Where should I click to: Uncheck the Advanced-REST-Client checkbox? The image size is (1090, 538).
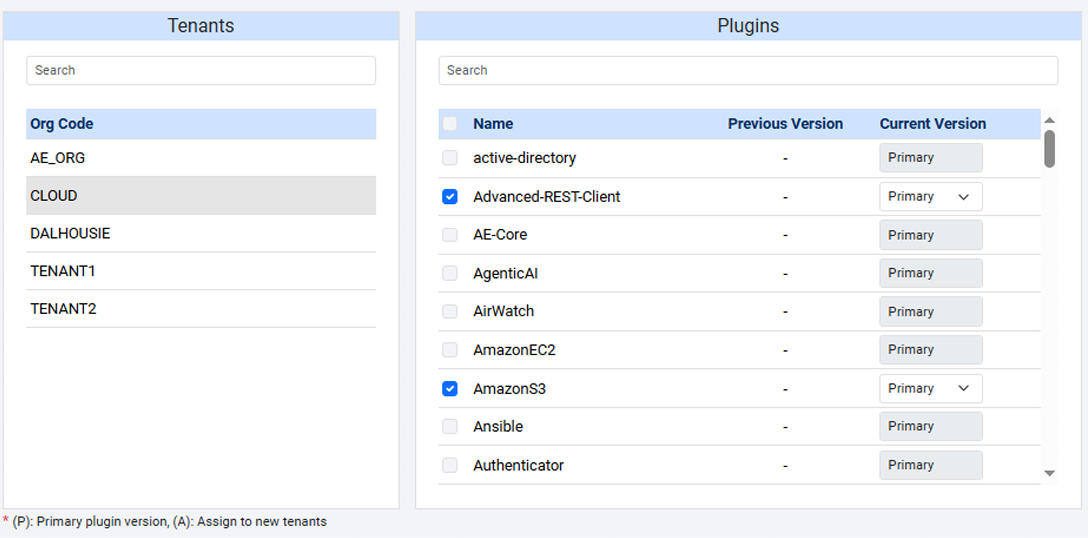pos(450,197)
